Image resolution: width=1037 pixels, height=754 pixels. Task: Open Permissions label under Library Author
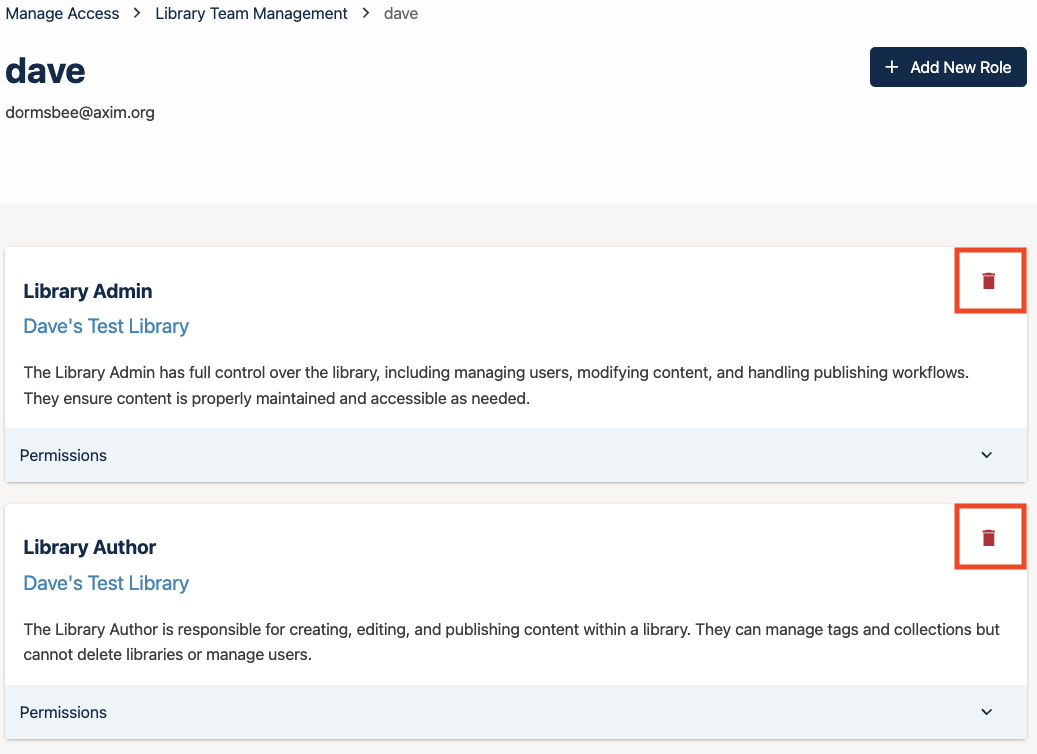63,712
